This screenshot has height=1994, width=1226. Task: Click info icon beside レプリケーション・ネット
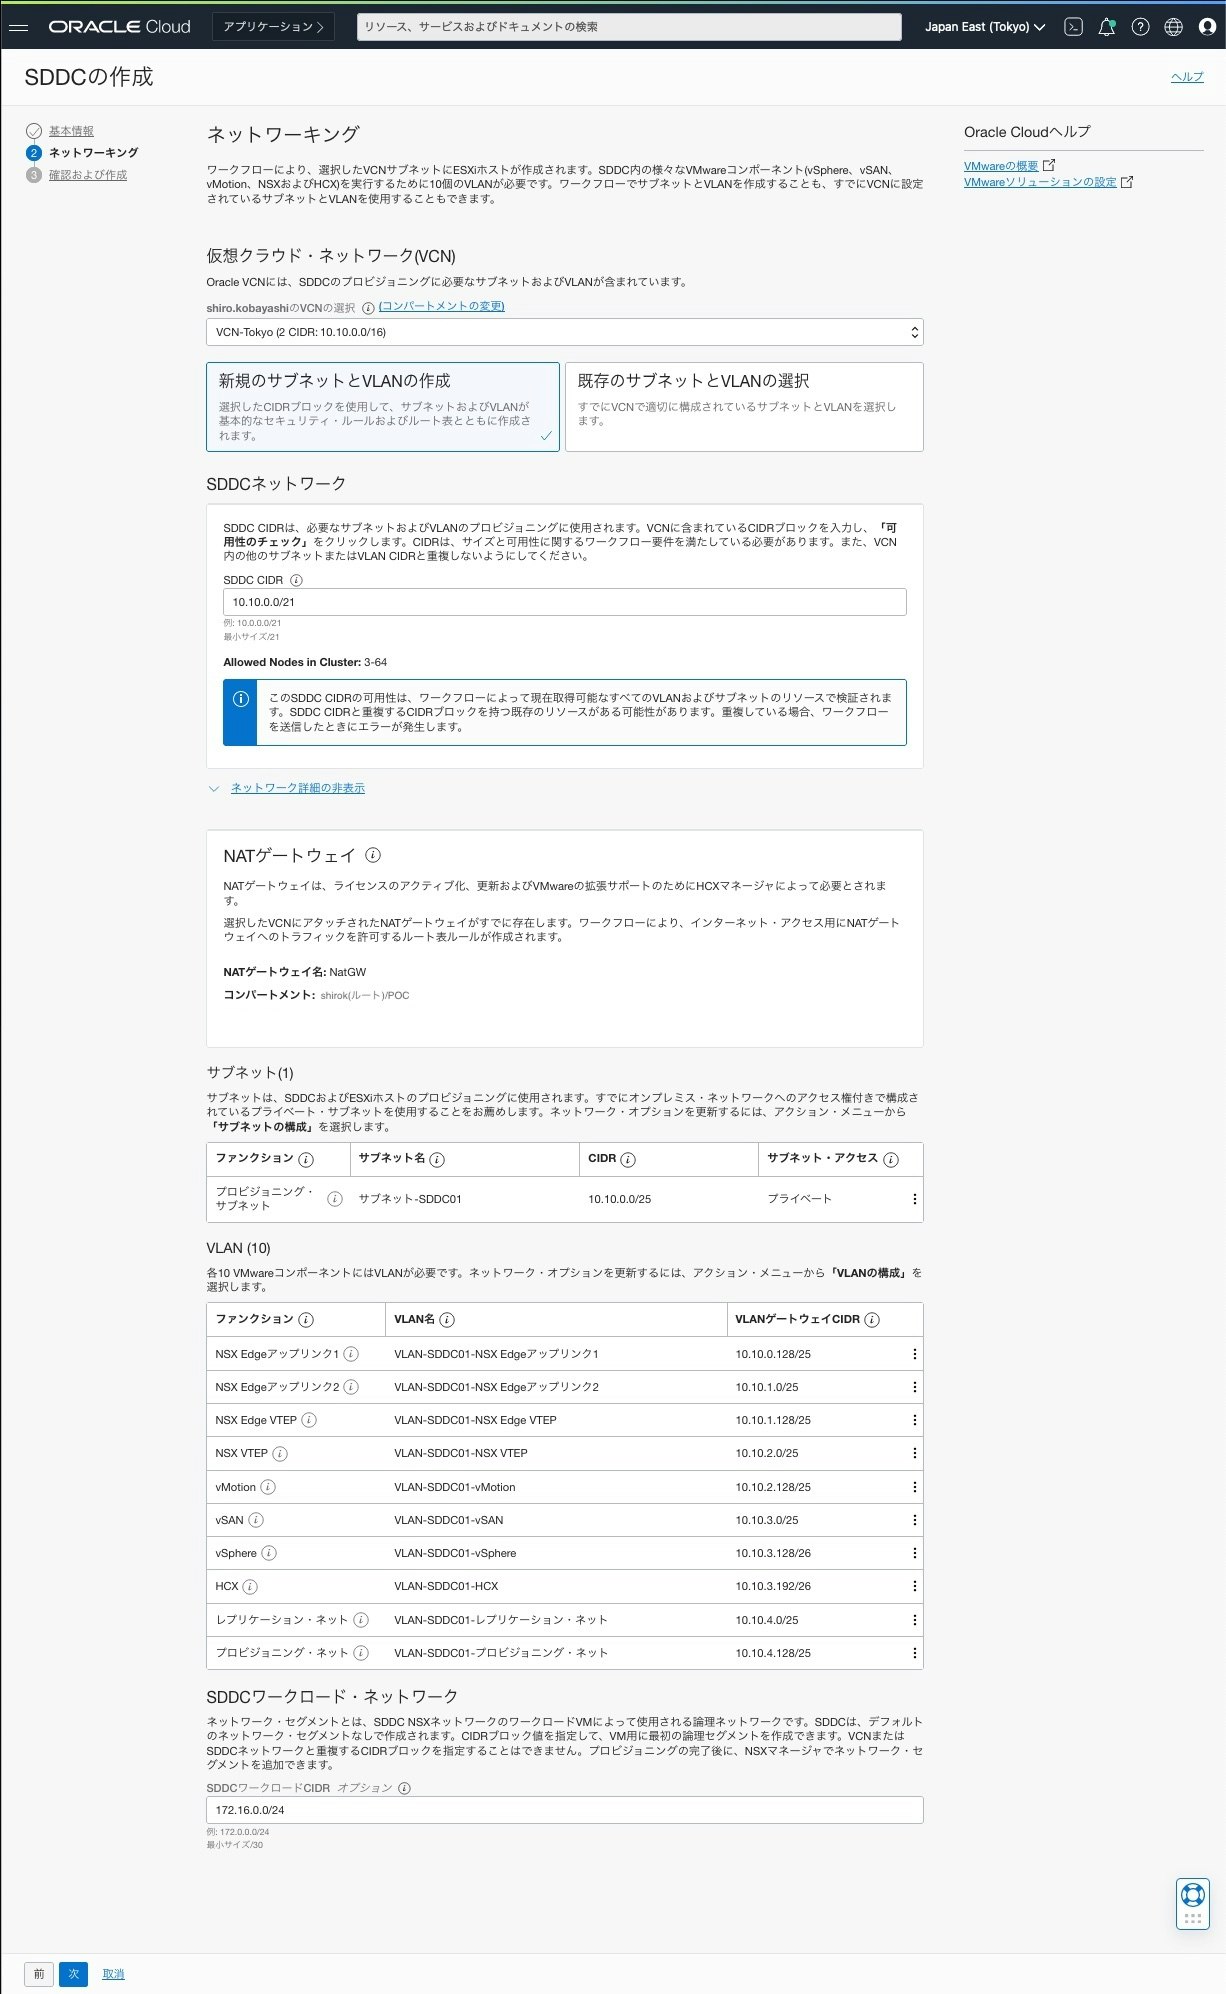361,1620
